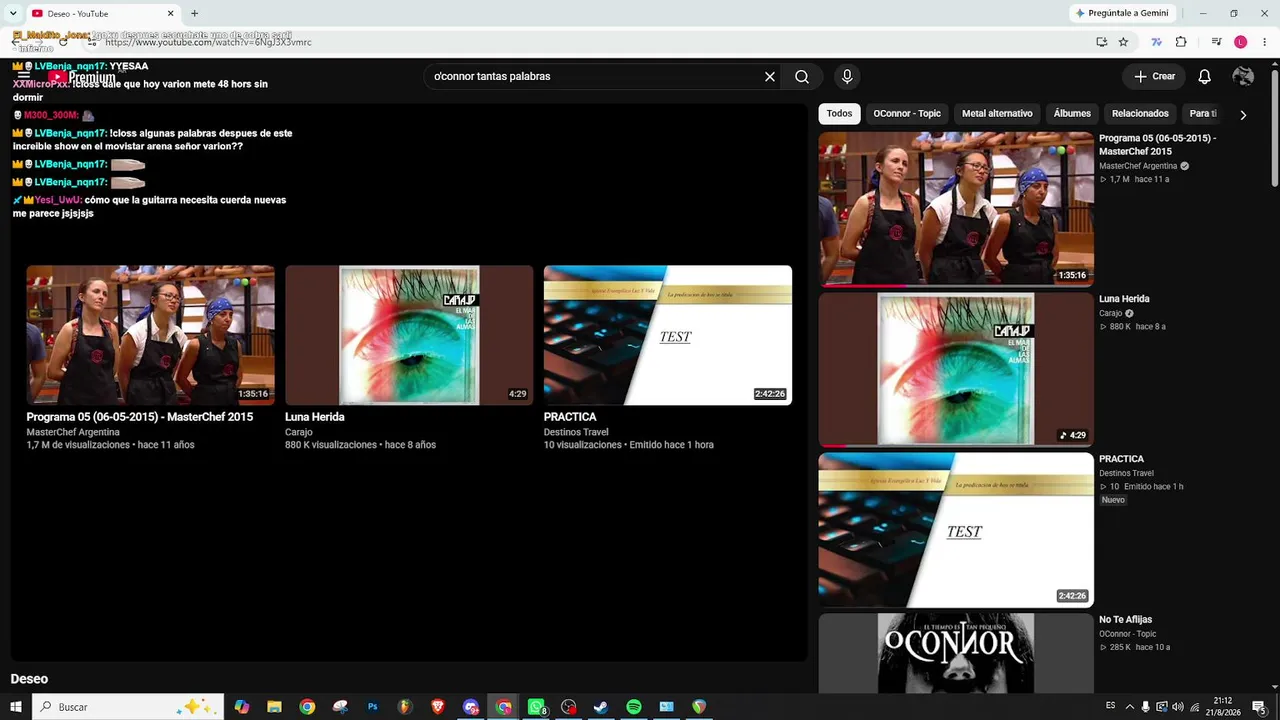
Task: Click sidebar channel MasterChef Argentina
Action: 1137,166
